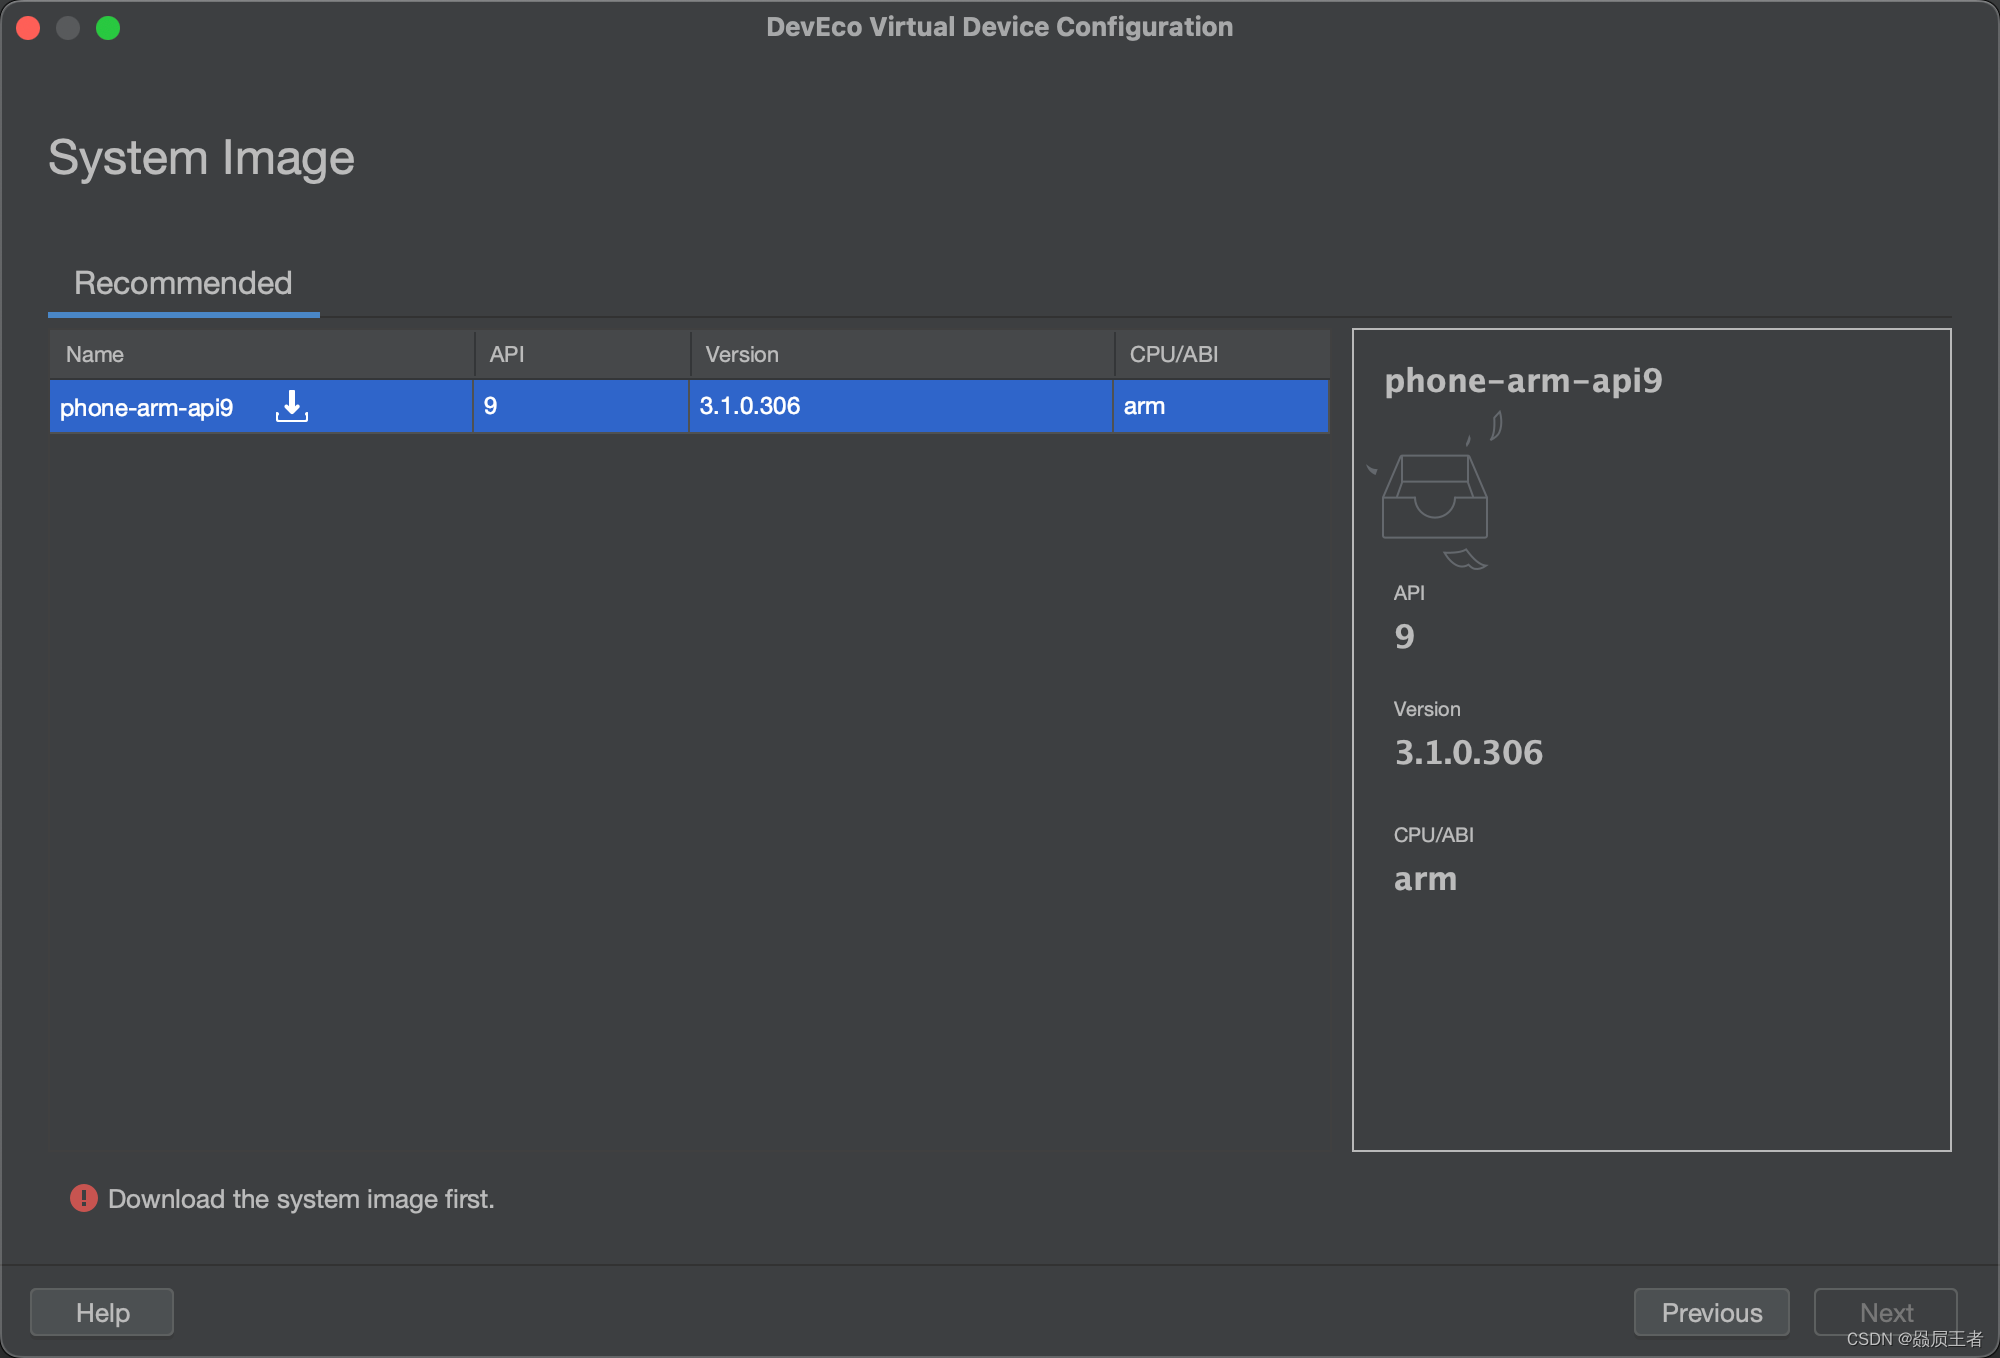Click the Download the system image first message

(301, 1199)
